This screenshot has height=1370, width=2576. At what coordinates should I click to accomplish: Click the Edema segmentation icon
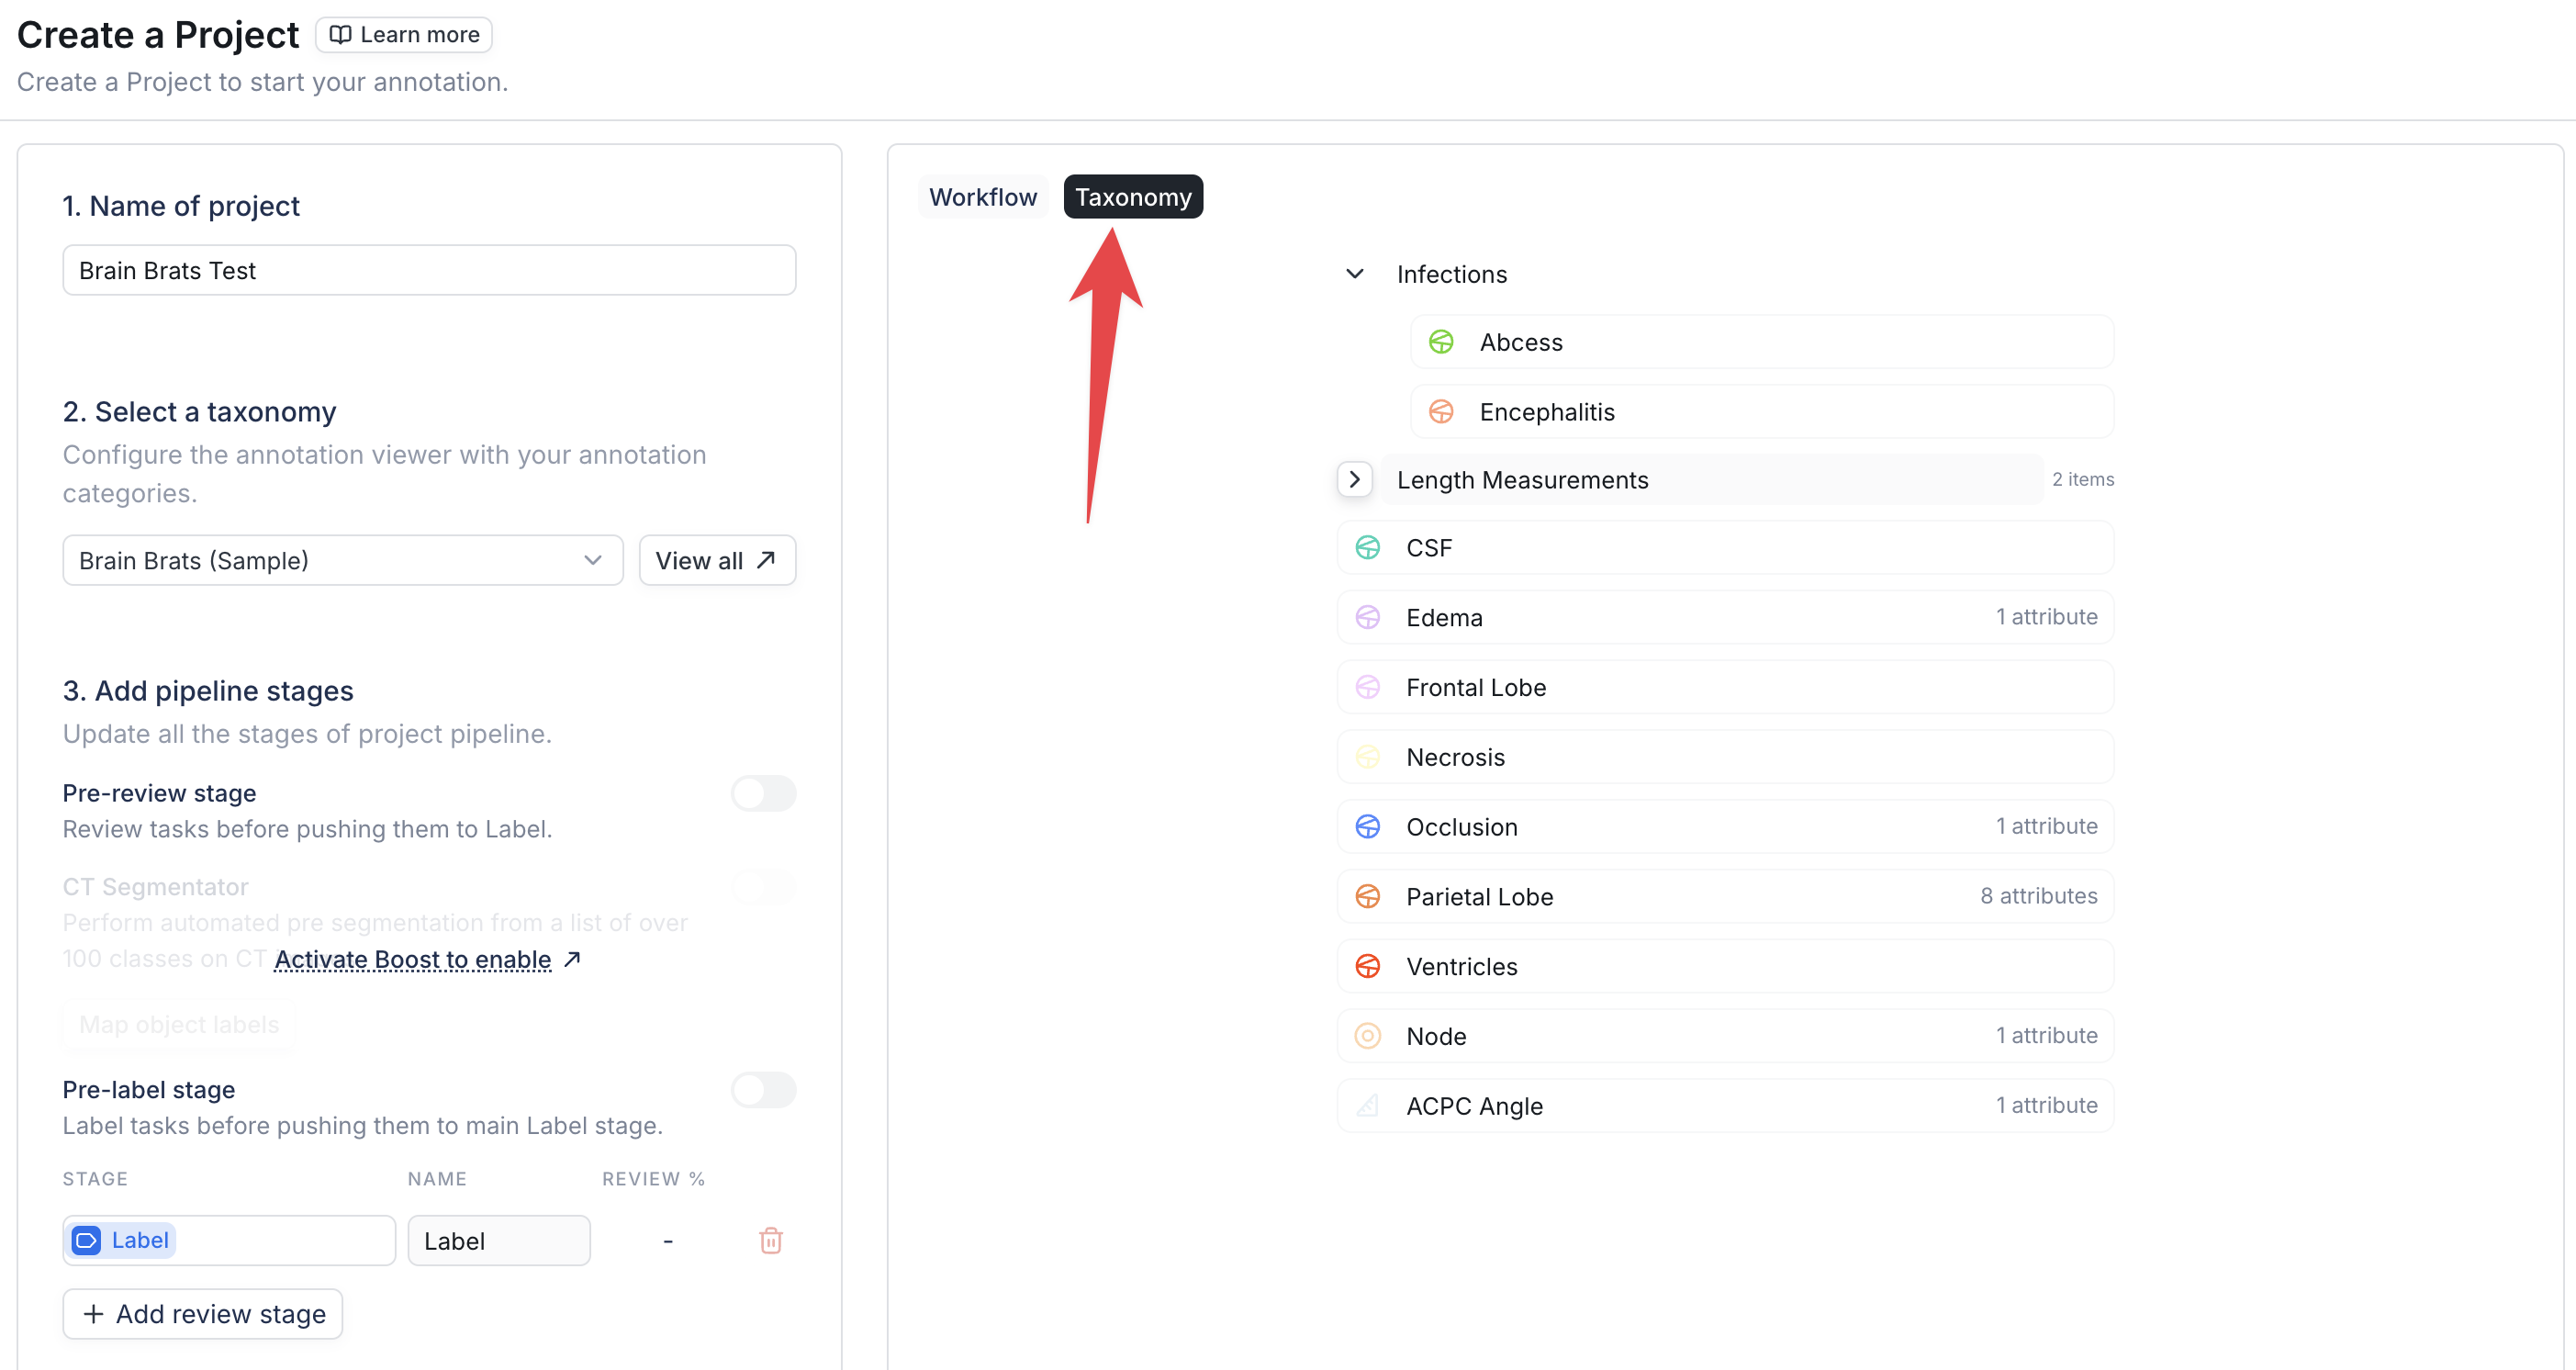pos(1367,617)
